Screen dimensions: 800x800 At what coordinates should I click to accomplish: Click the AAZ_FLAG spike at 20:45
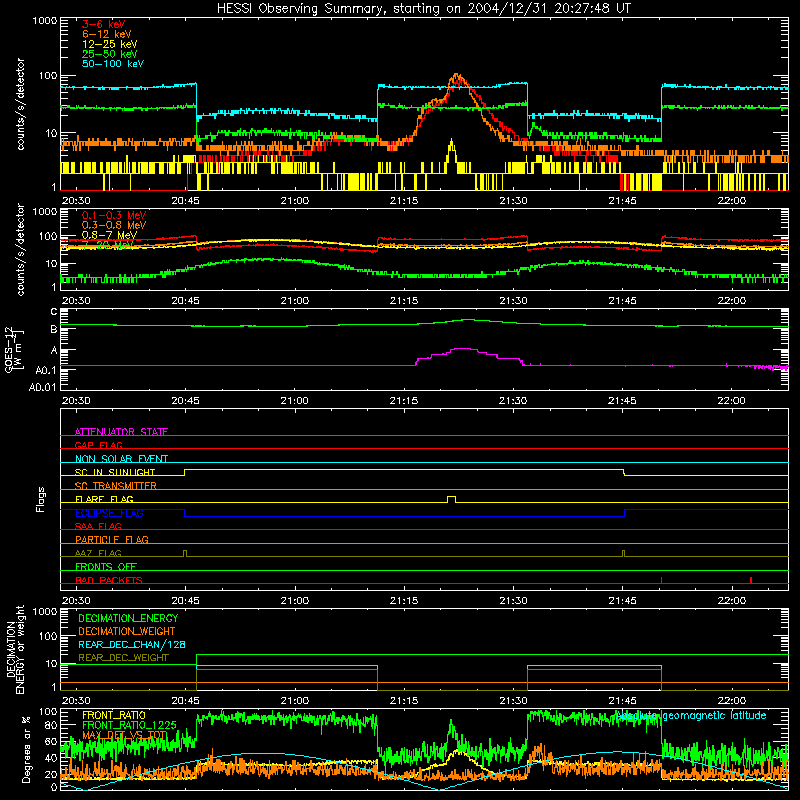click(185, 553)
